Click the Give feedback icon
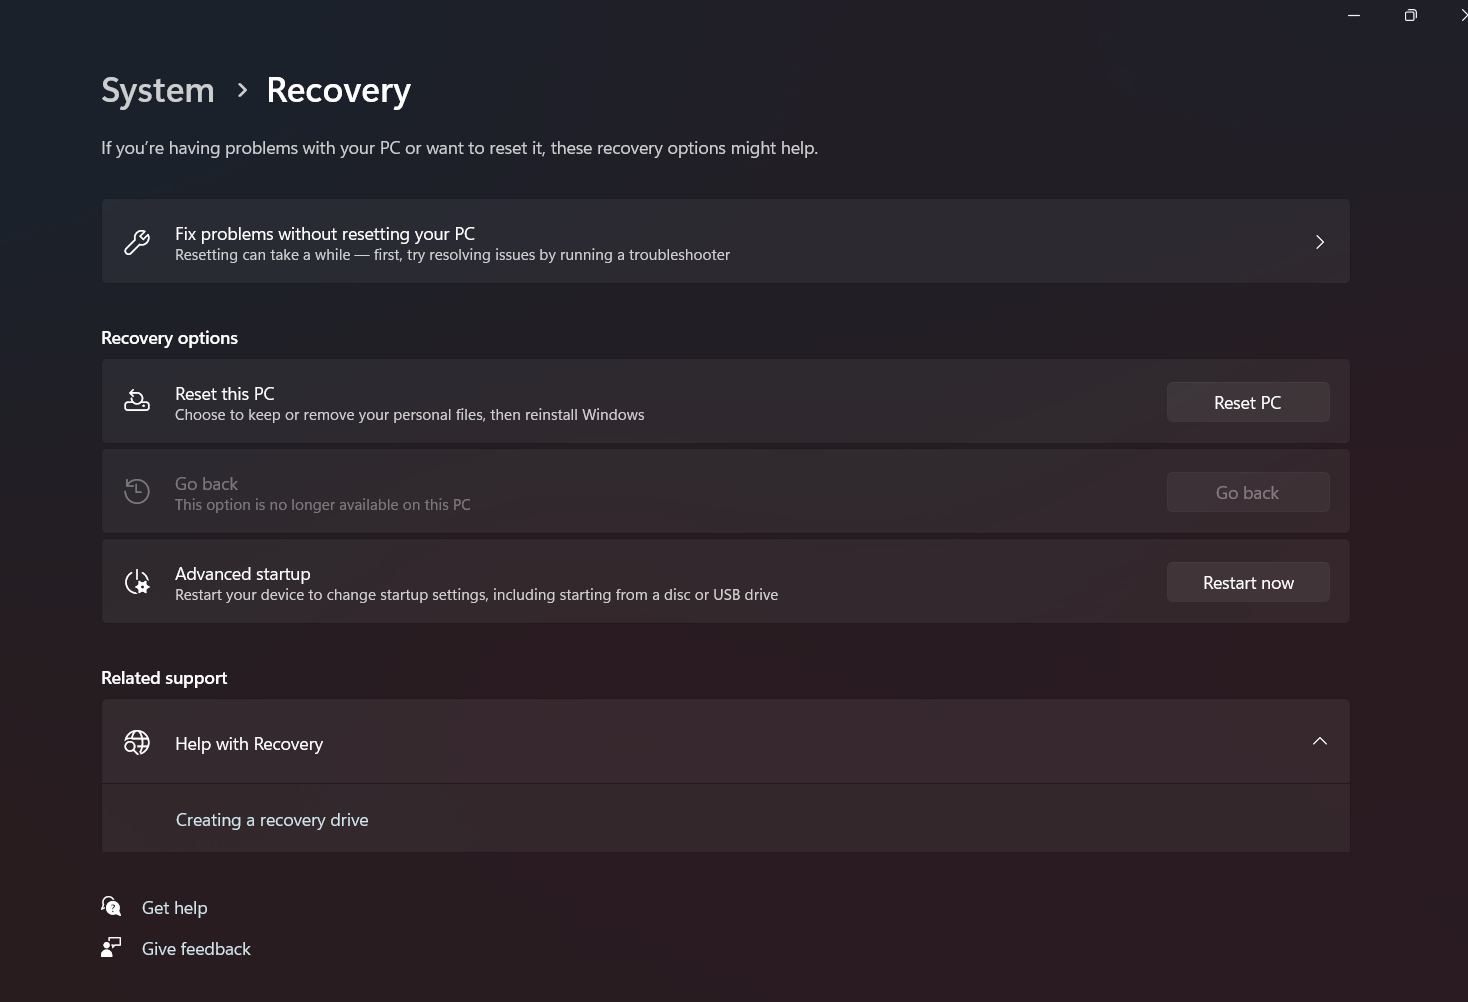Image resolution: width=1468 pixels, height=1002 pixels. click(x=111, y=947)
